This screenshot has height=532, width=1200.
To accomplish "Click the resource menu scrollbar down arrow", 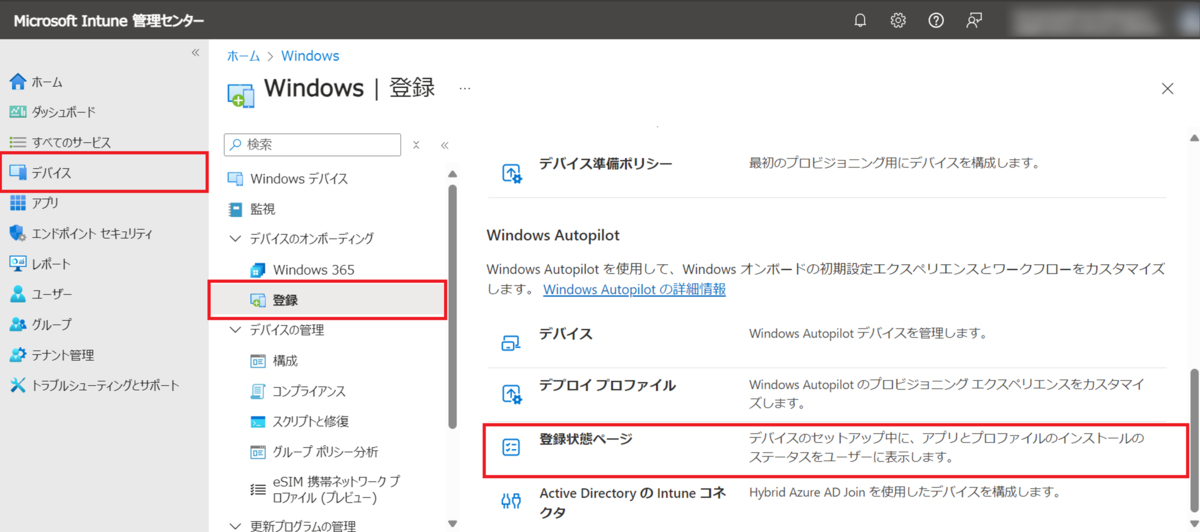I will 452,523.
